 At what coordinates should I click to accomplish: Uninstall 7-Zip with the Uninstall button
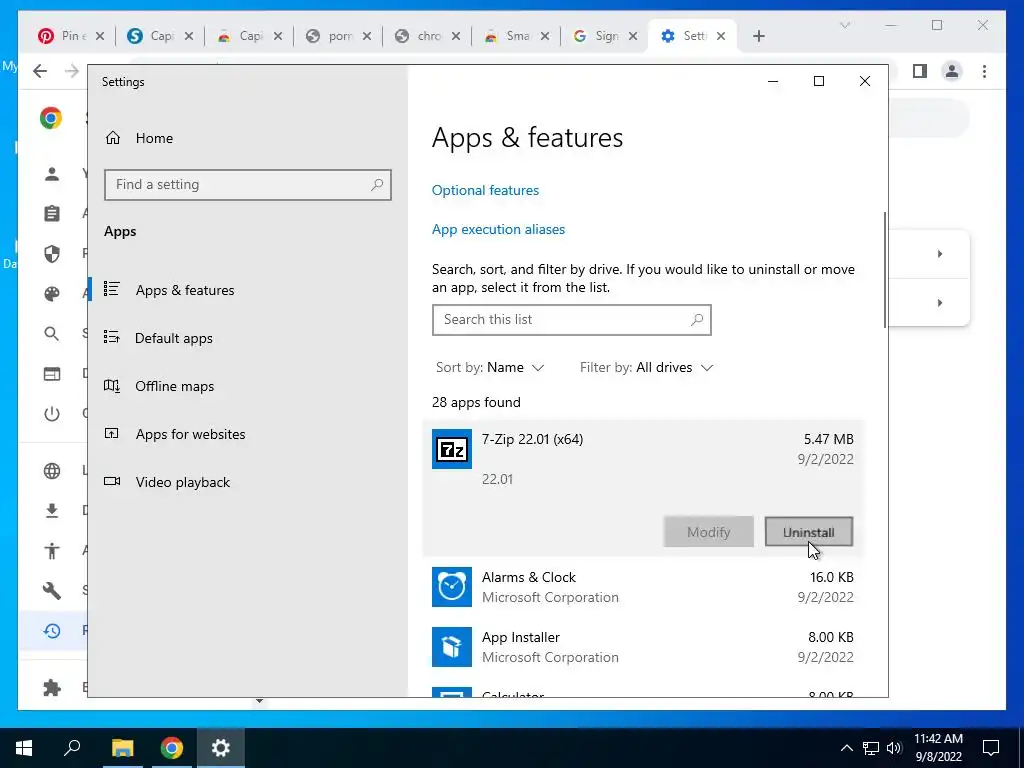[x=808, y=532]
